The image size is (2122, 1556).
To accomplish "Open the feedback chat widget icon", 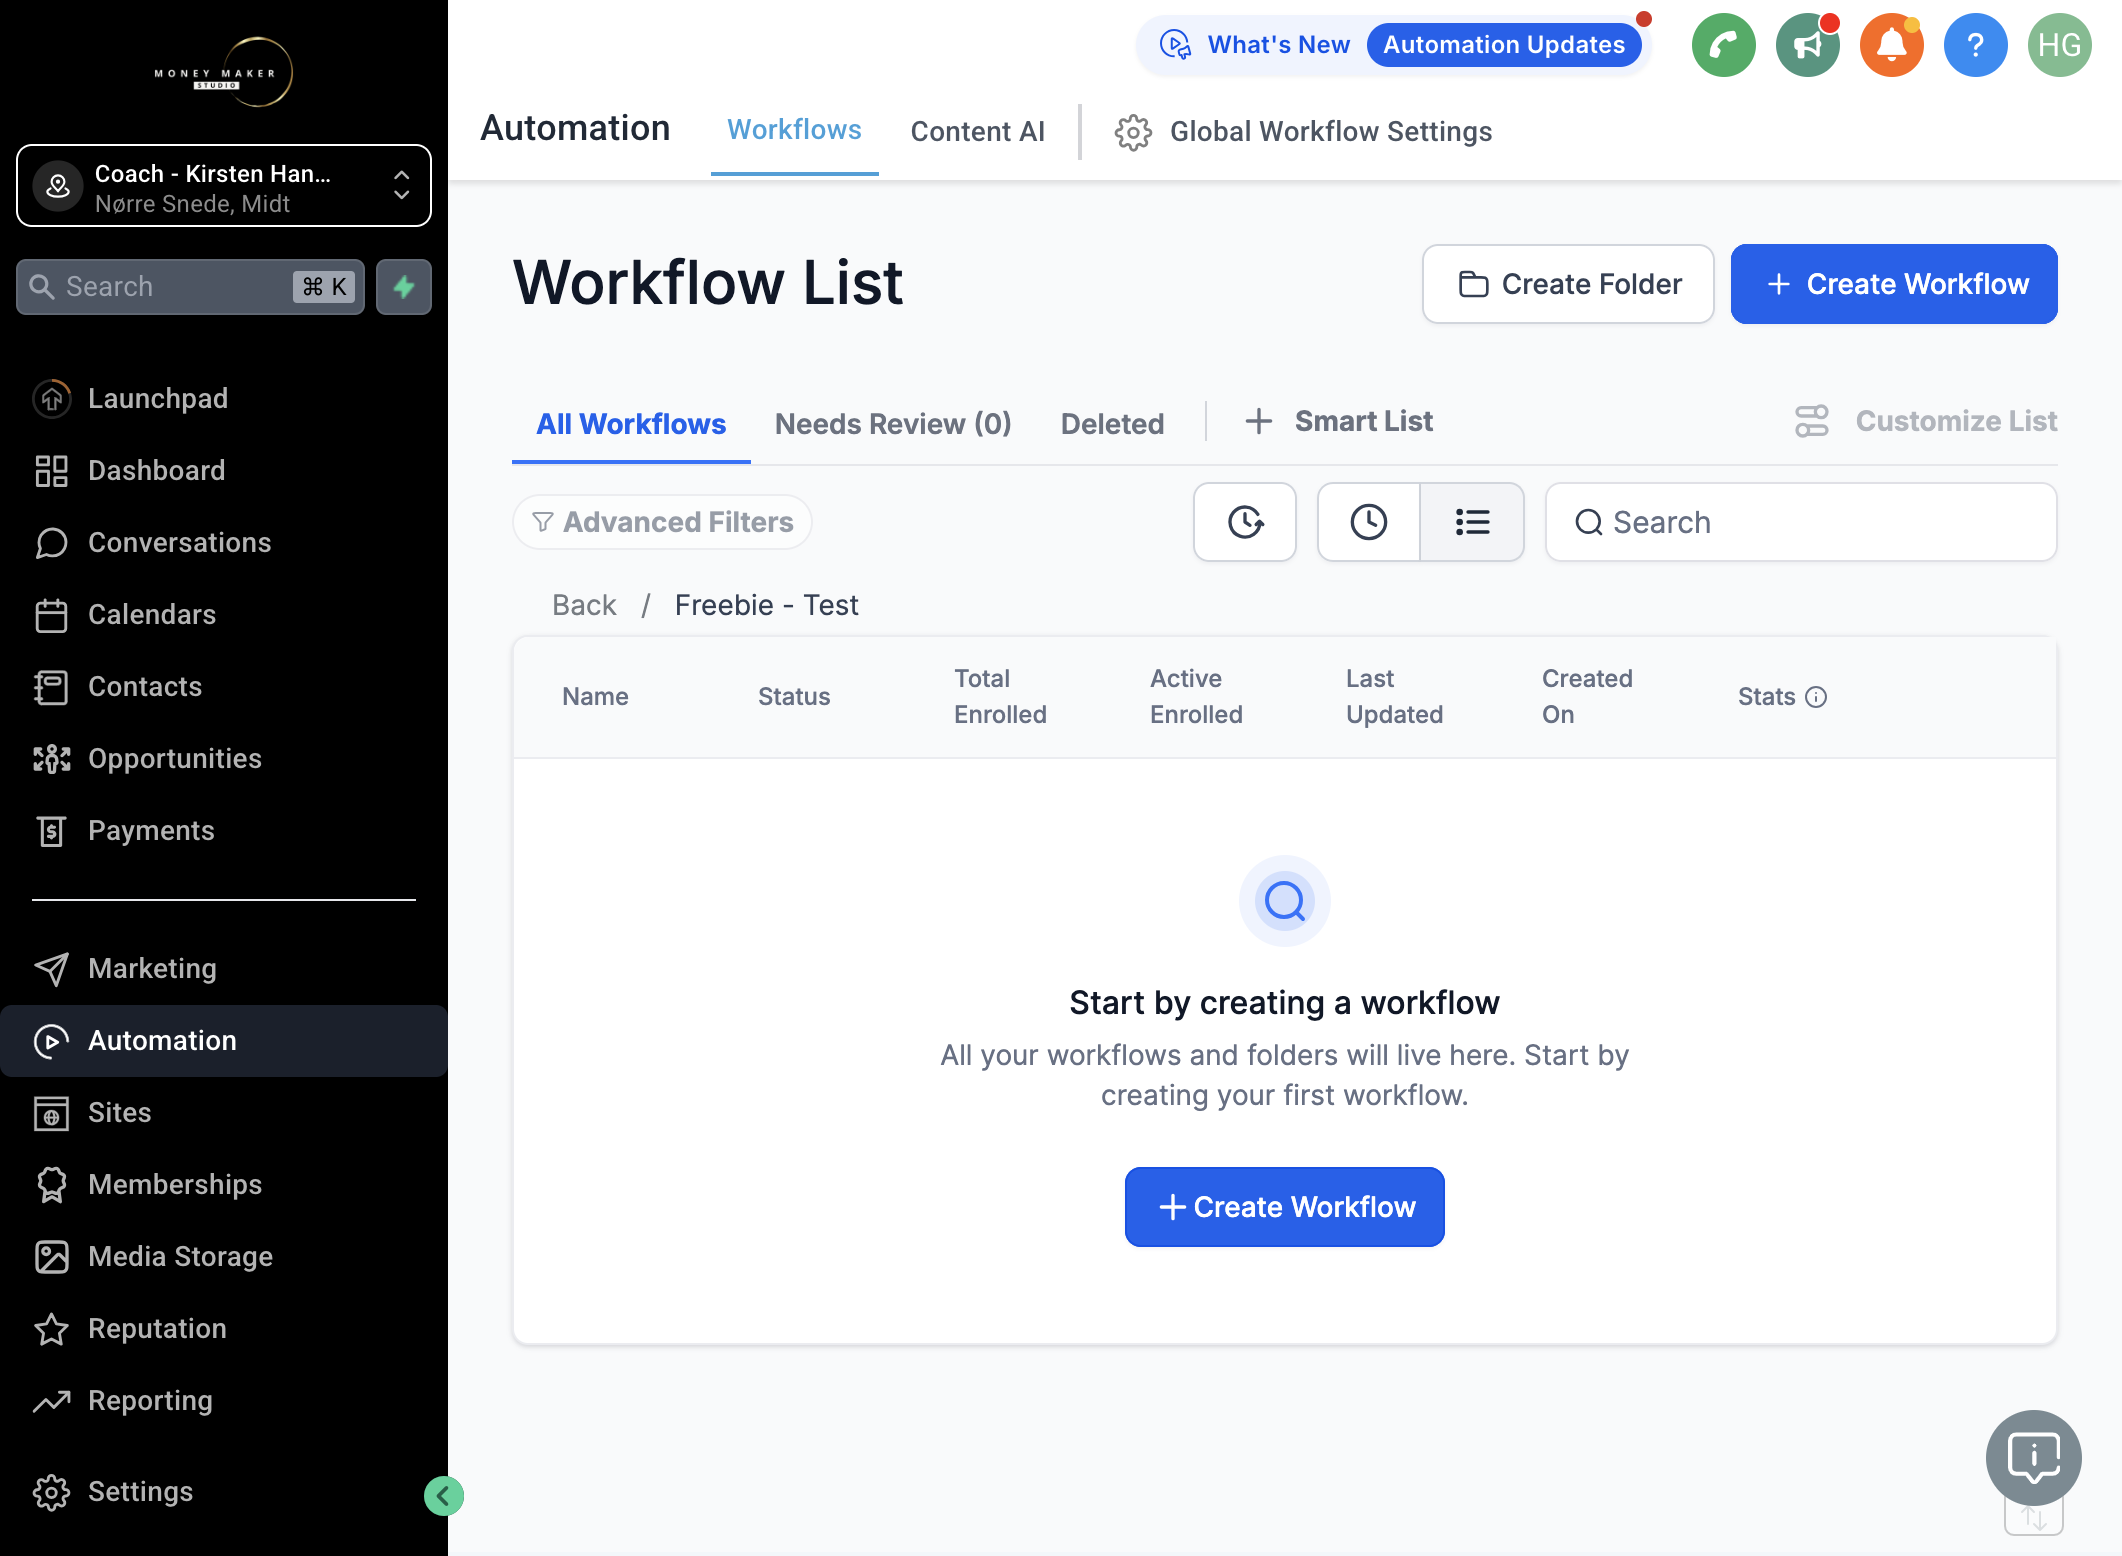I will 2033,1457.
